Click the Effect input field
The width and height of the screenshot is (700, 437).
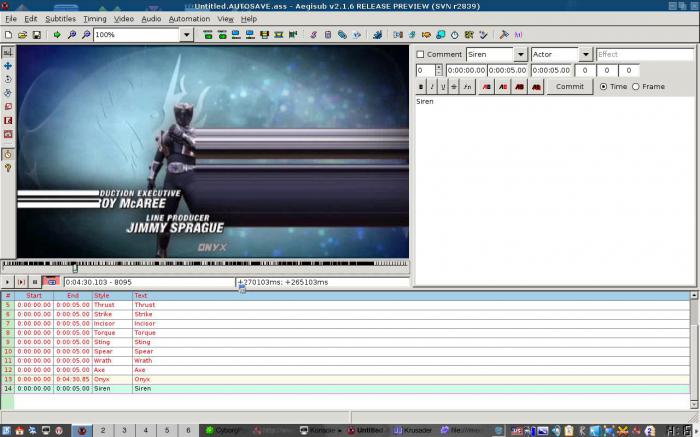tap(645, 54)
